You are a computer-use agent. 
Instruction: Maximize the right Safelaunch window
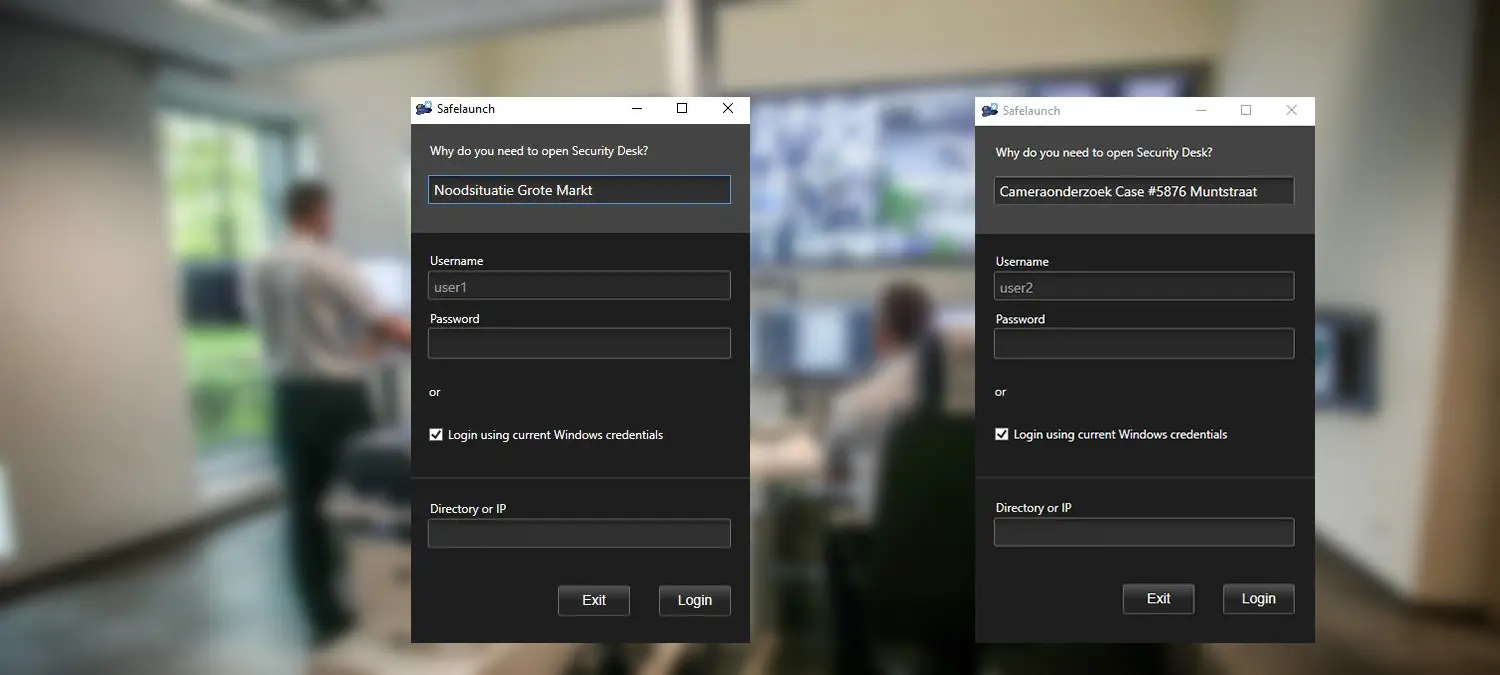(1246, 110)
